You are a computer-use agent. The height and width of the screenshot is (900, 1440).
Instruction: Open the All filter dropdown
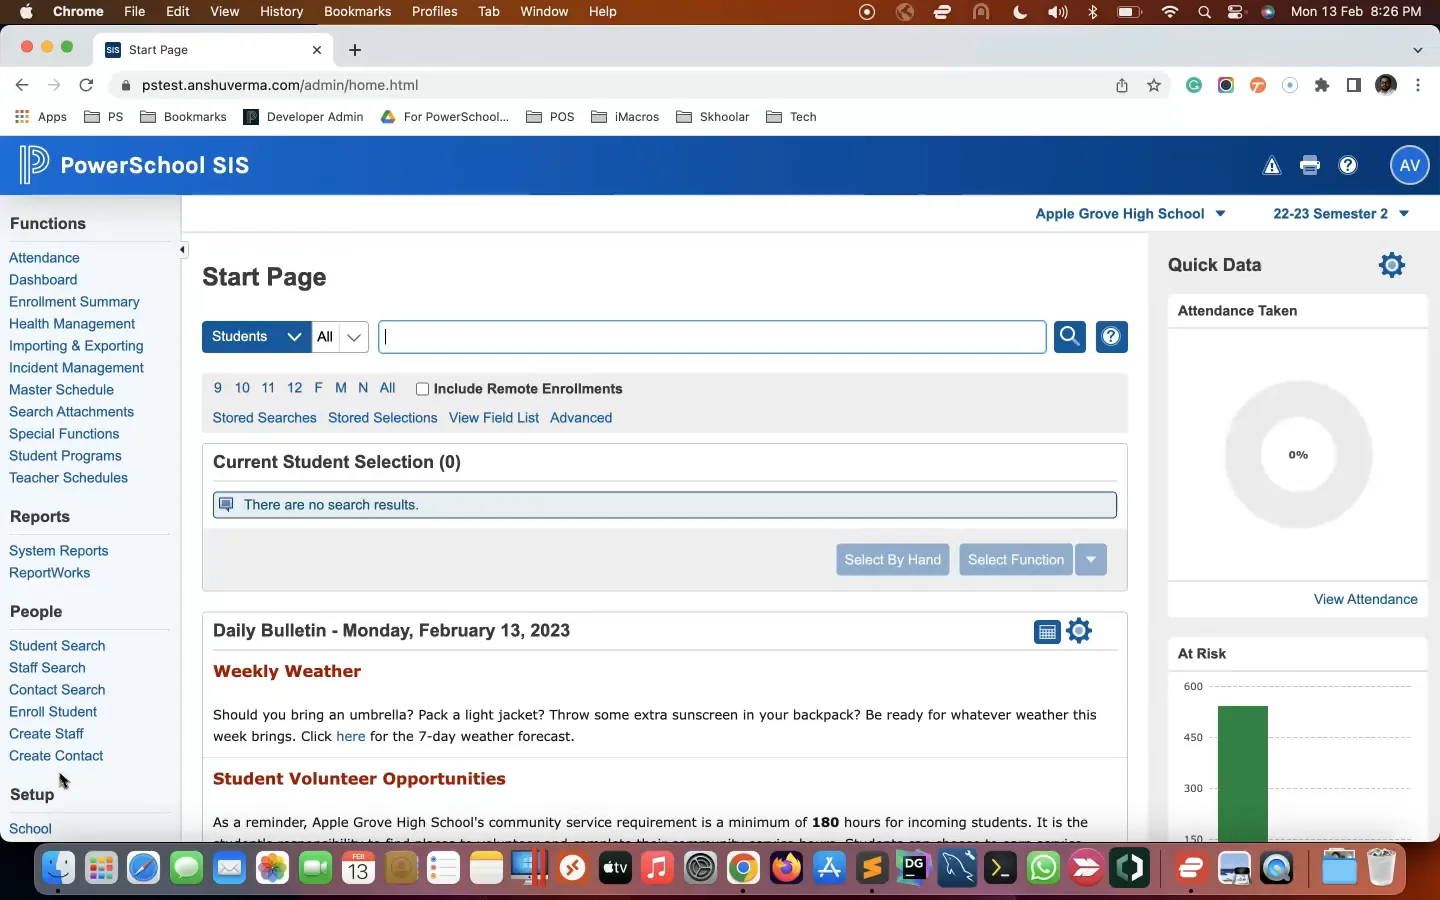coord(340,337)
